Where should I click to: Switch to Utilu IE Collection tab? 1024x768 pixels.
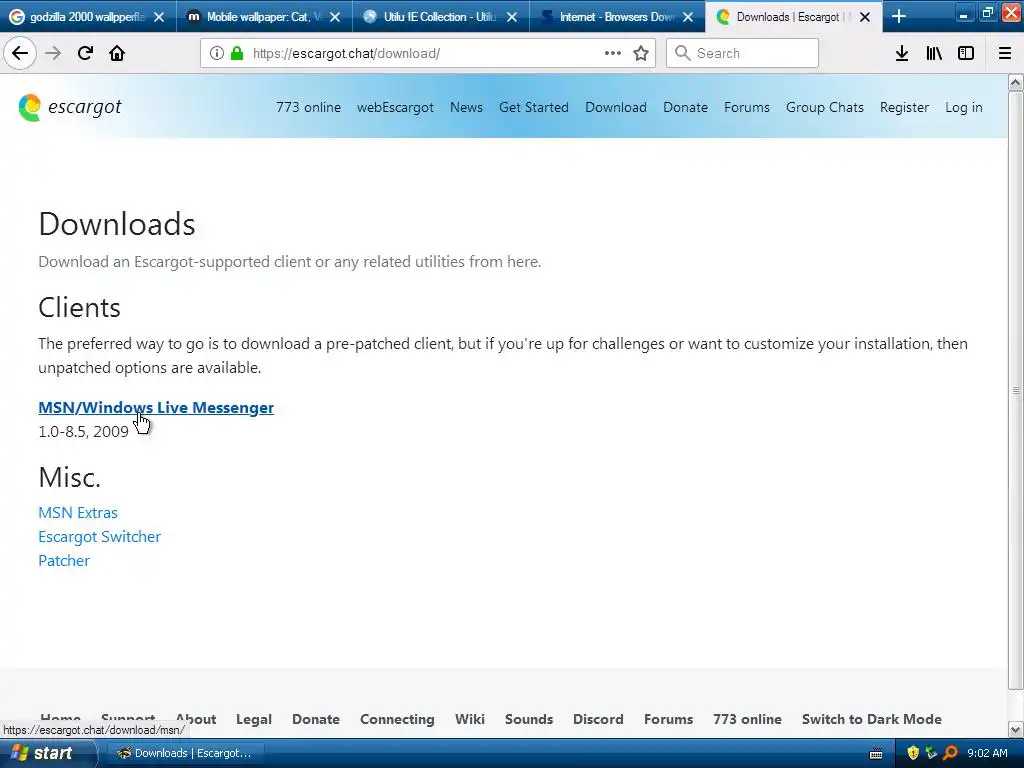441,16
